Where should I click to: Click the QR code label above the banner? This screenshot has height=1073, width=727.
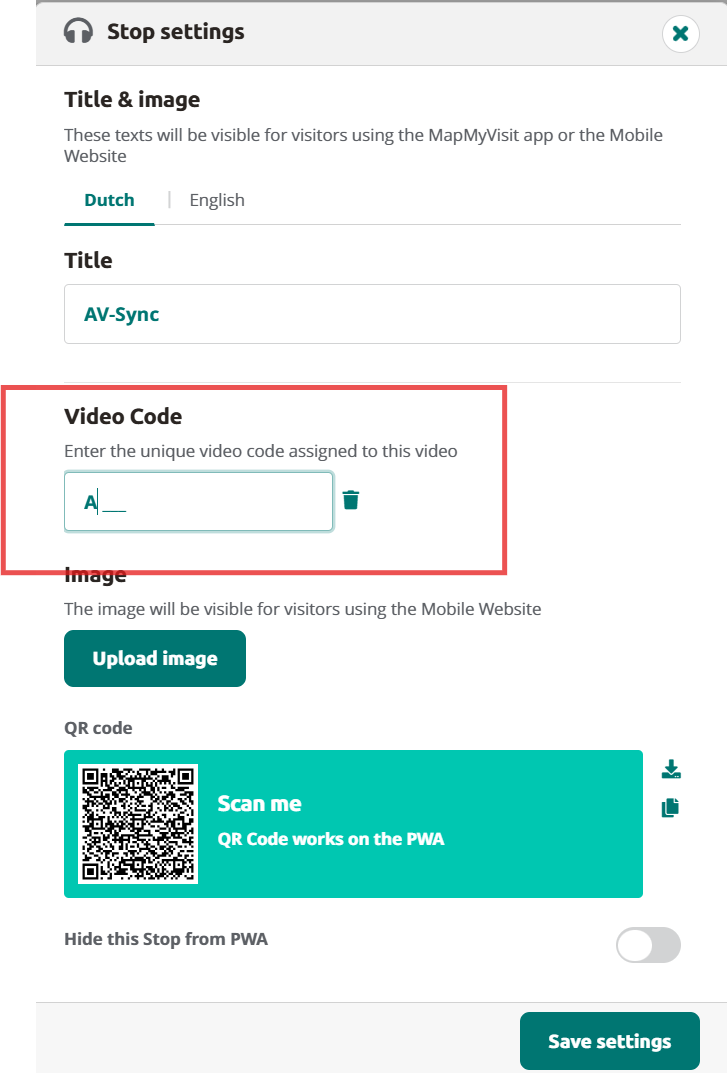[x=98, y=728]
